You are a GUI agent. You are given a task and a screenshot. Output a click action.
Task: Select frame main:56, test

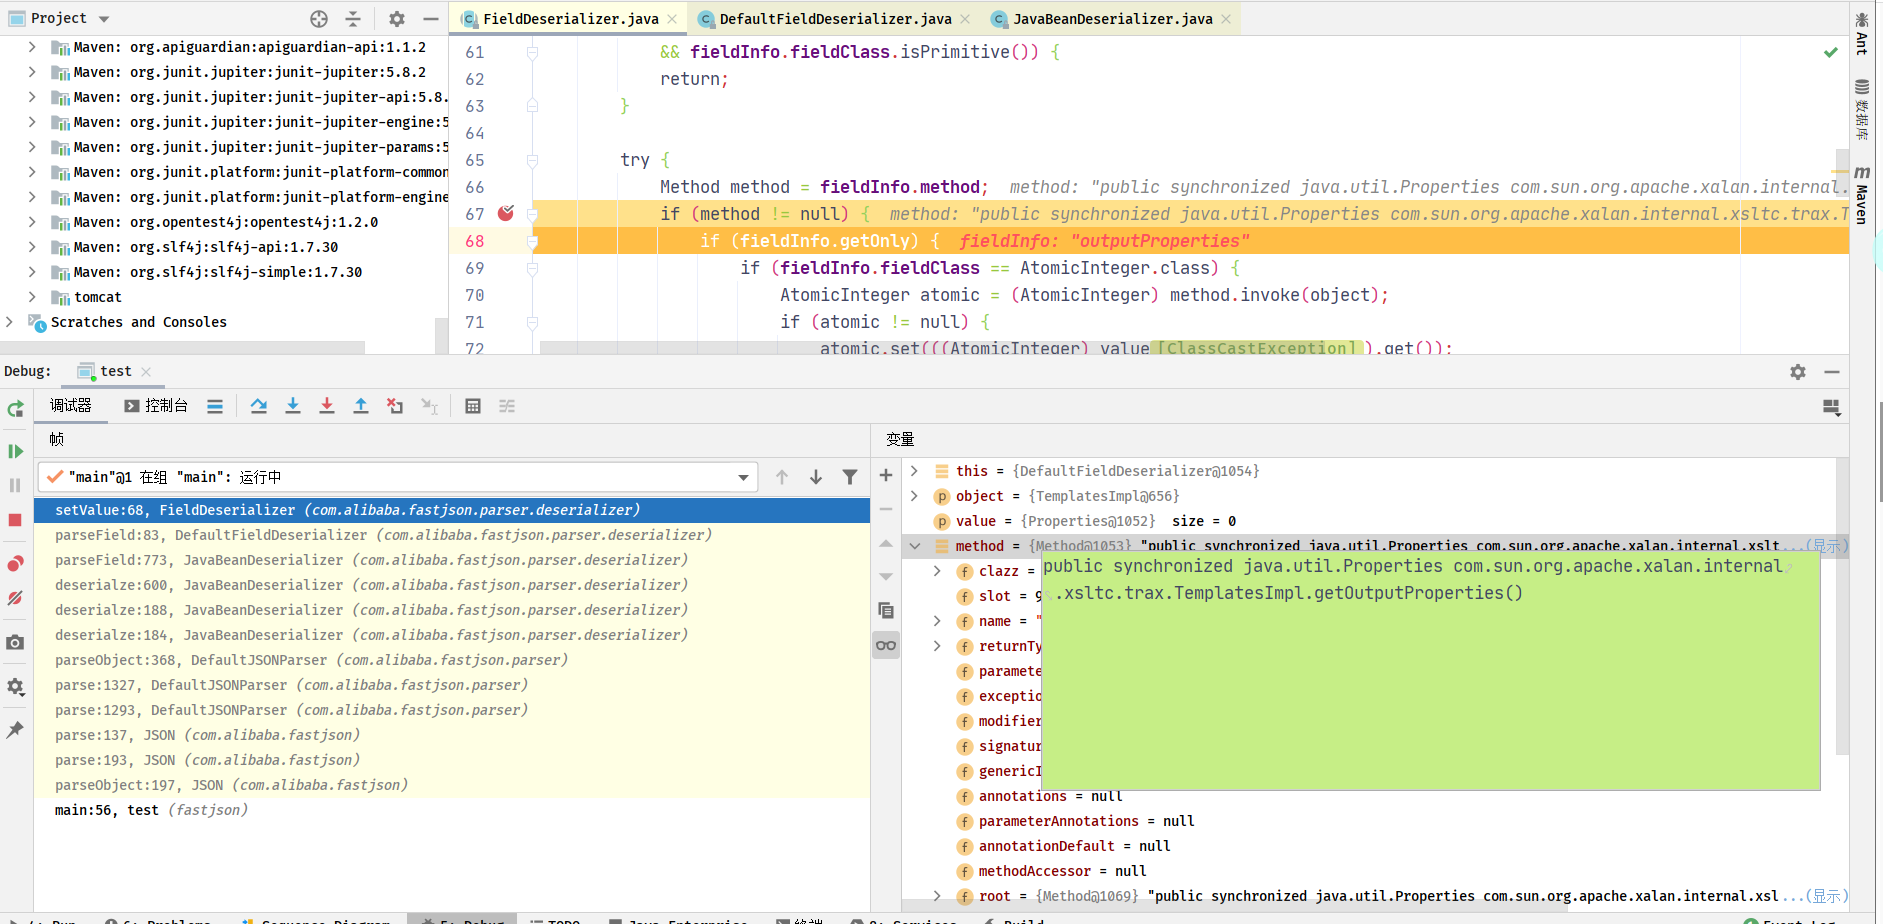[452, 810]
